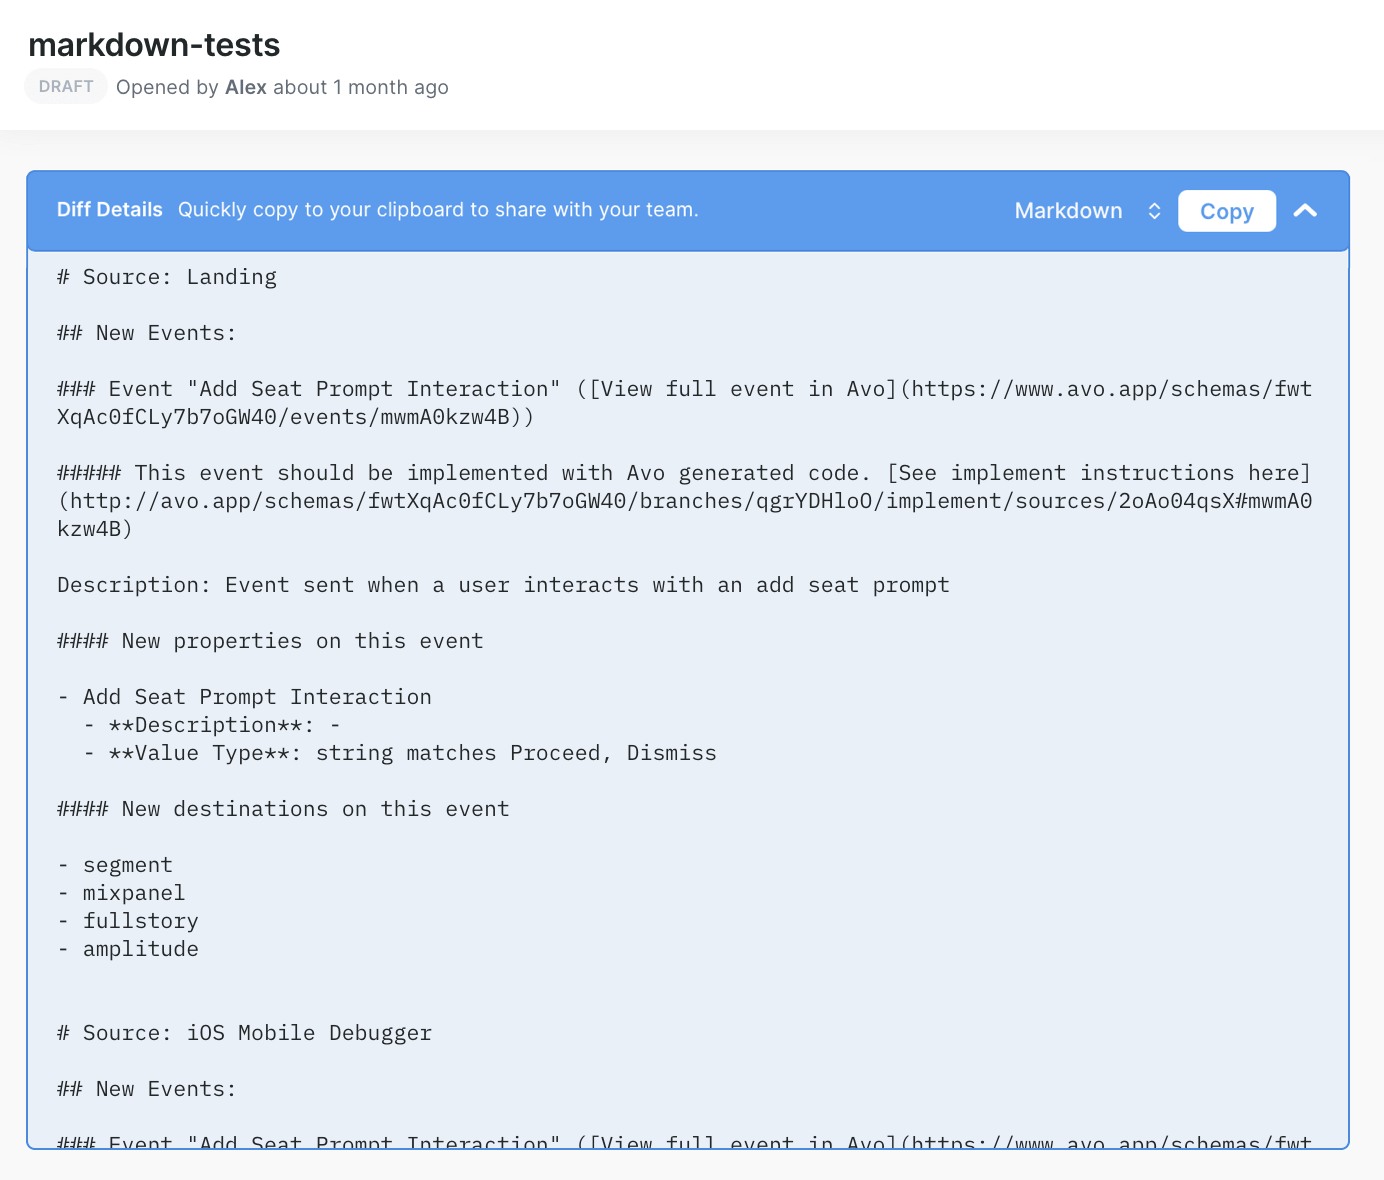1384x1180 pixels.
Task: Collapse the Diff Details panel using chevron
Action: coord(1305,211)
